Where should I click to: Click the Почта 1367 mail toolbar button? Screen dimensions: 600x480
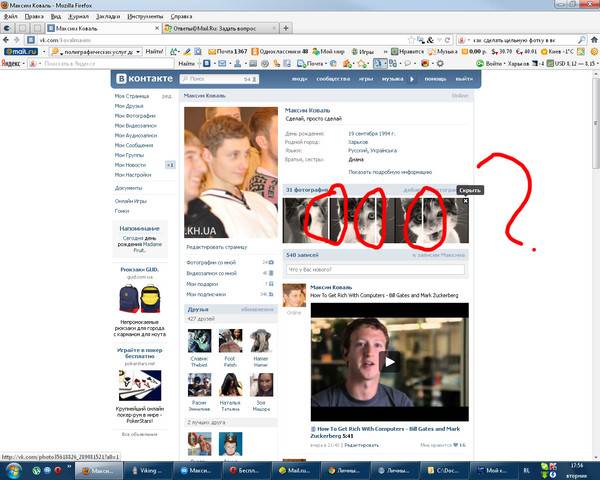(x=228, y=51)
